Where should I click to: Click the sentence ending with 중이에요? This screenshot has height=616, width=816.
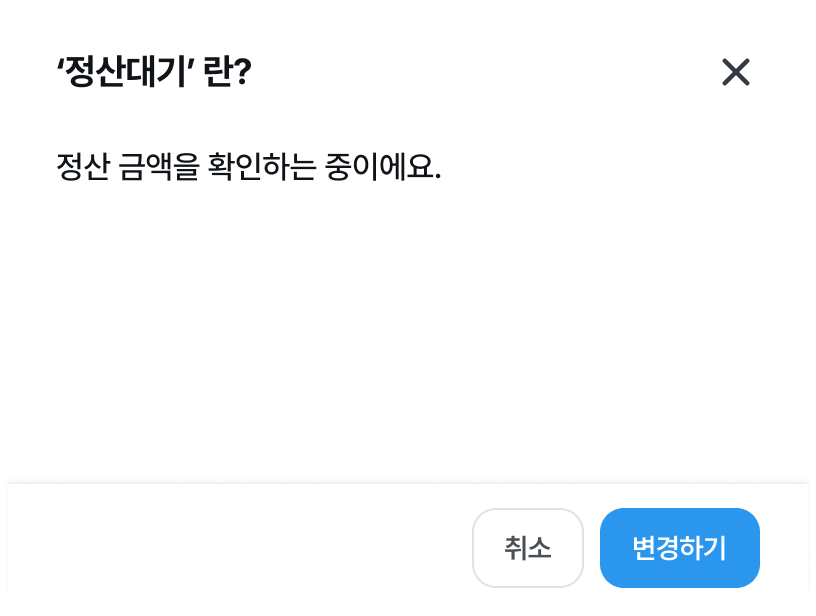(248, 164)
